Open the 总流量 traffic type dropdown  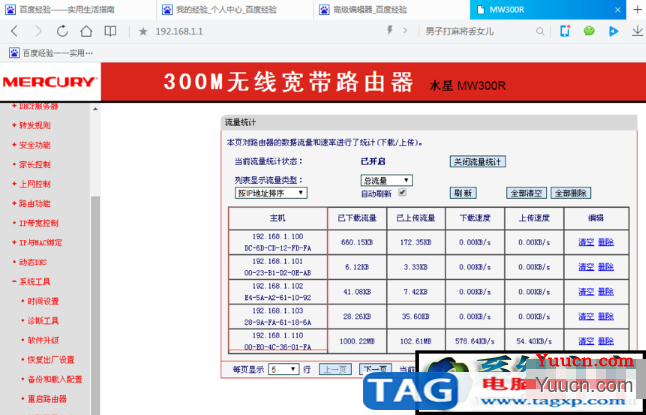click(x=386, y=181)
